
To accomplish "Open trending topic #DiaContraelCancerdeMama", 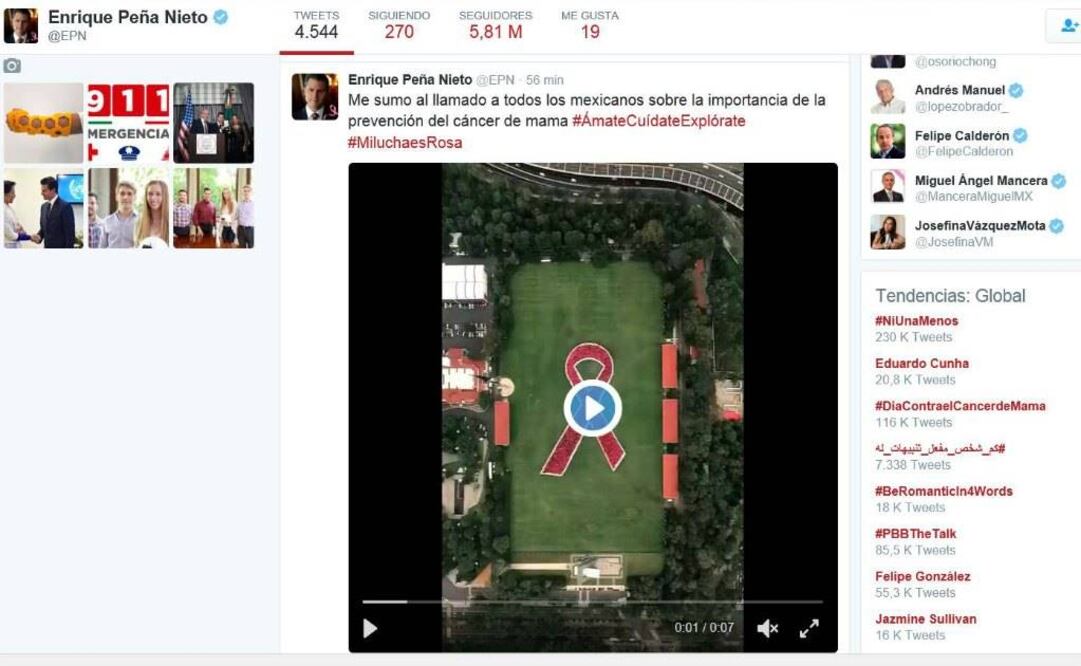I will pos(960,406).
